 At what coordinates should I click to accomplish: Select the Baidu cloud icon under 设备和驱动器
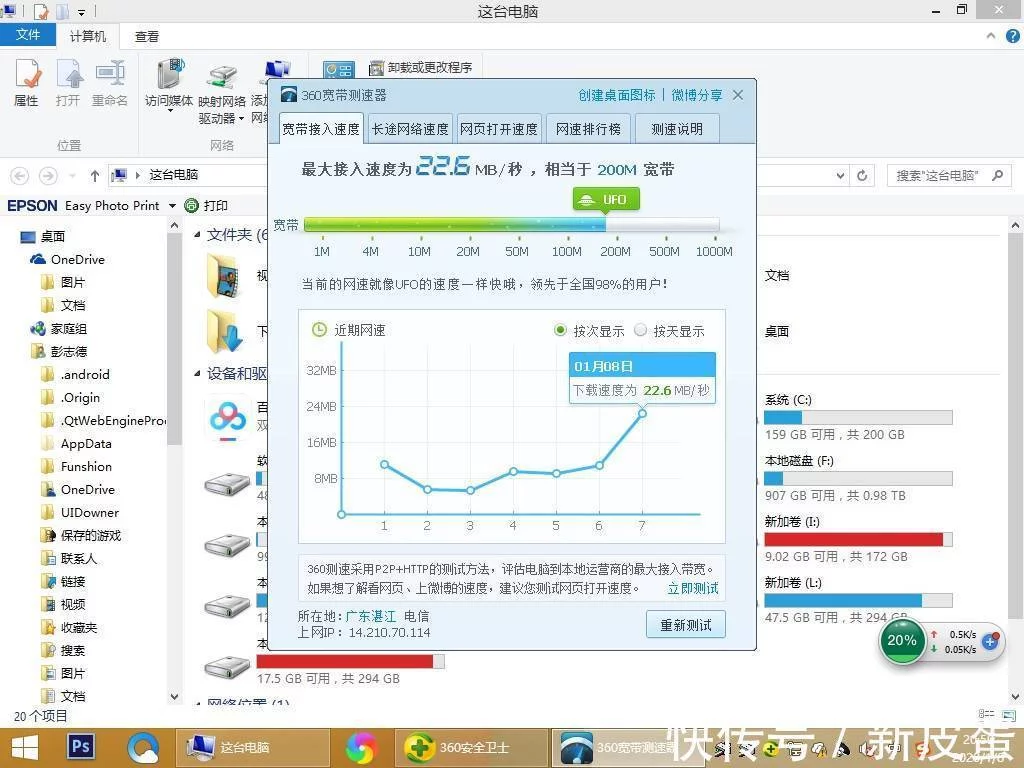tap(227, 418)
